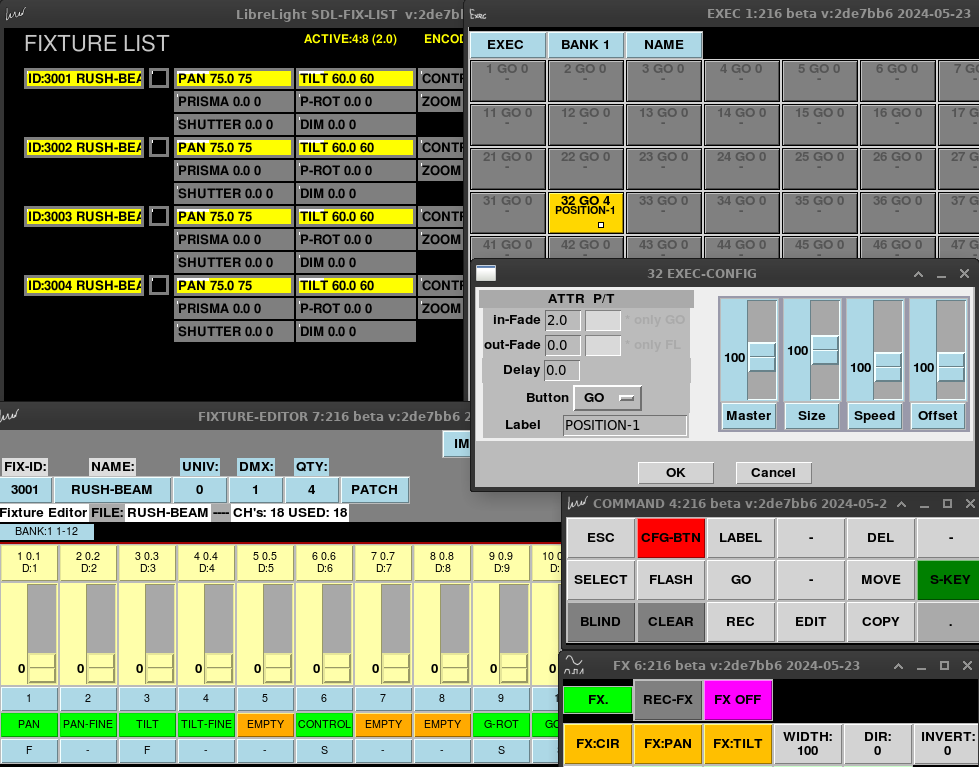The height and width of the screenshot is (767, 979).
Task: Click the CFG-BTN red command button
Action: (670, 537)
